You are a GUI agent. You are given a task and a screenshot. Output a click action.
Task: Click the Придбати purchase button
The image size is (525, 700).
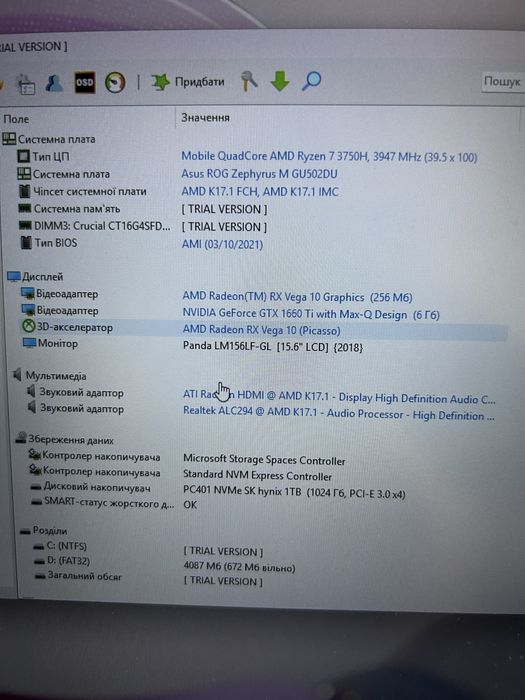tap(188, 82)
